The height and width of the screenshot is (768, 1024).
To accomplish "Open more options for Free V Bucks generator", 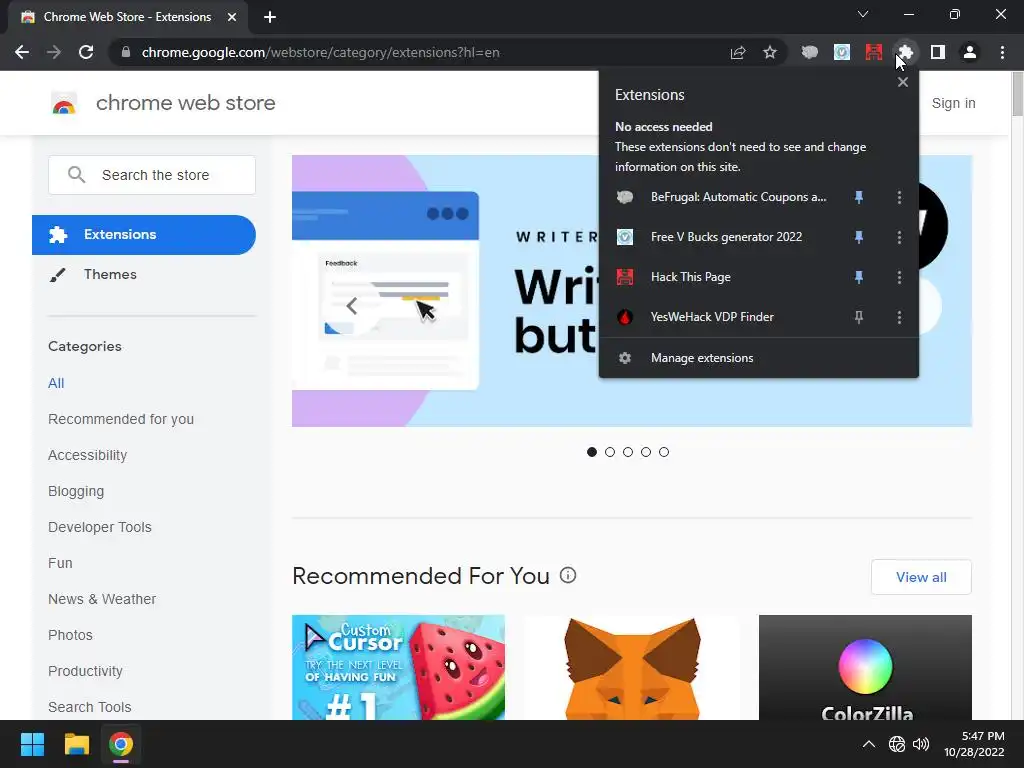I will (x=899, y=237).
